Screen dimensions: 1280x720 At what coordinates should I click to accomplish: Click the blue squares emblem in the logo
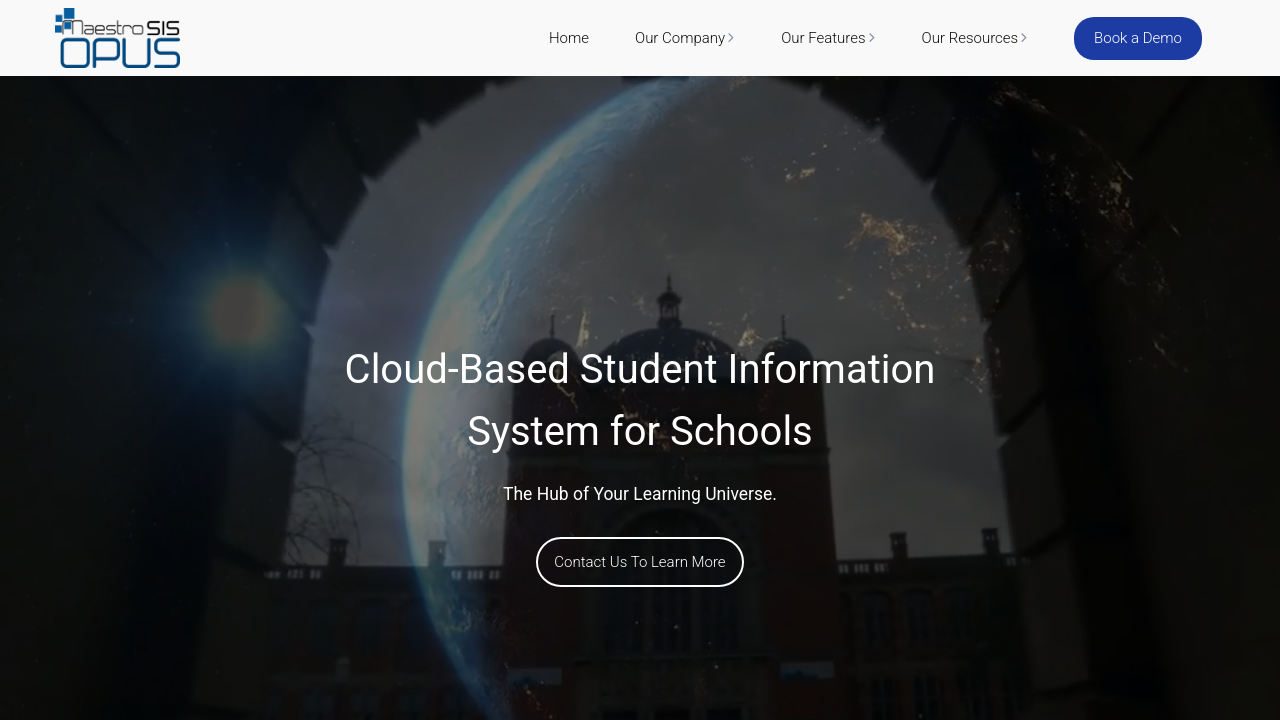[64, 19]
